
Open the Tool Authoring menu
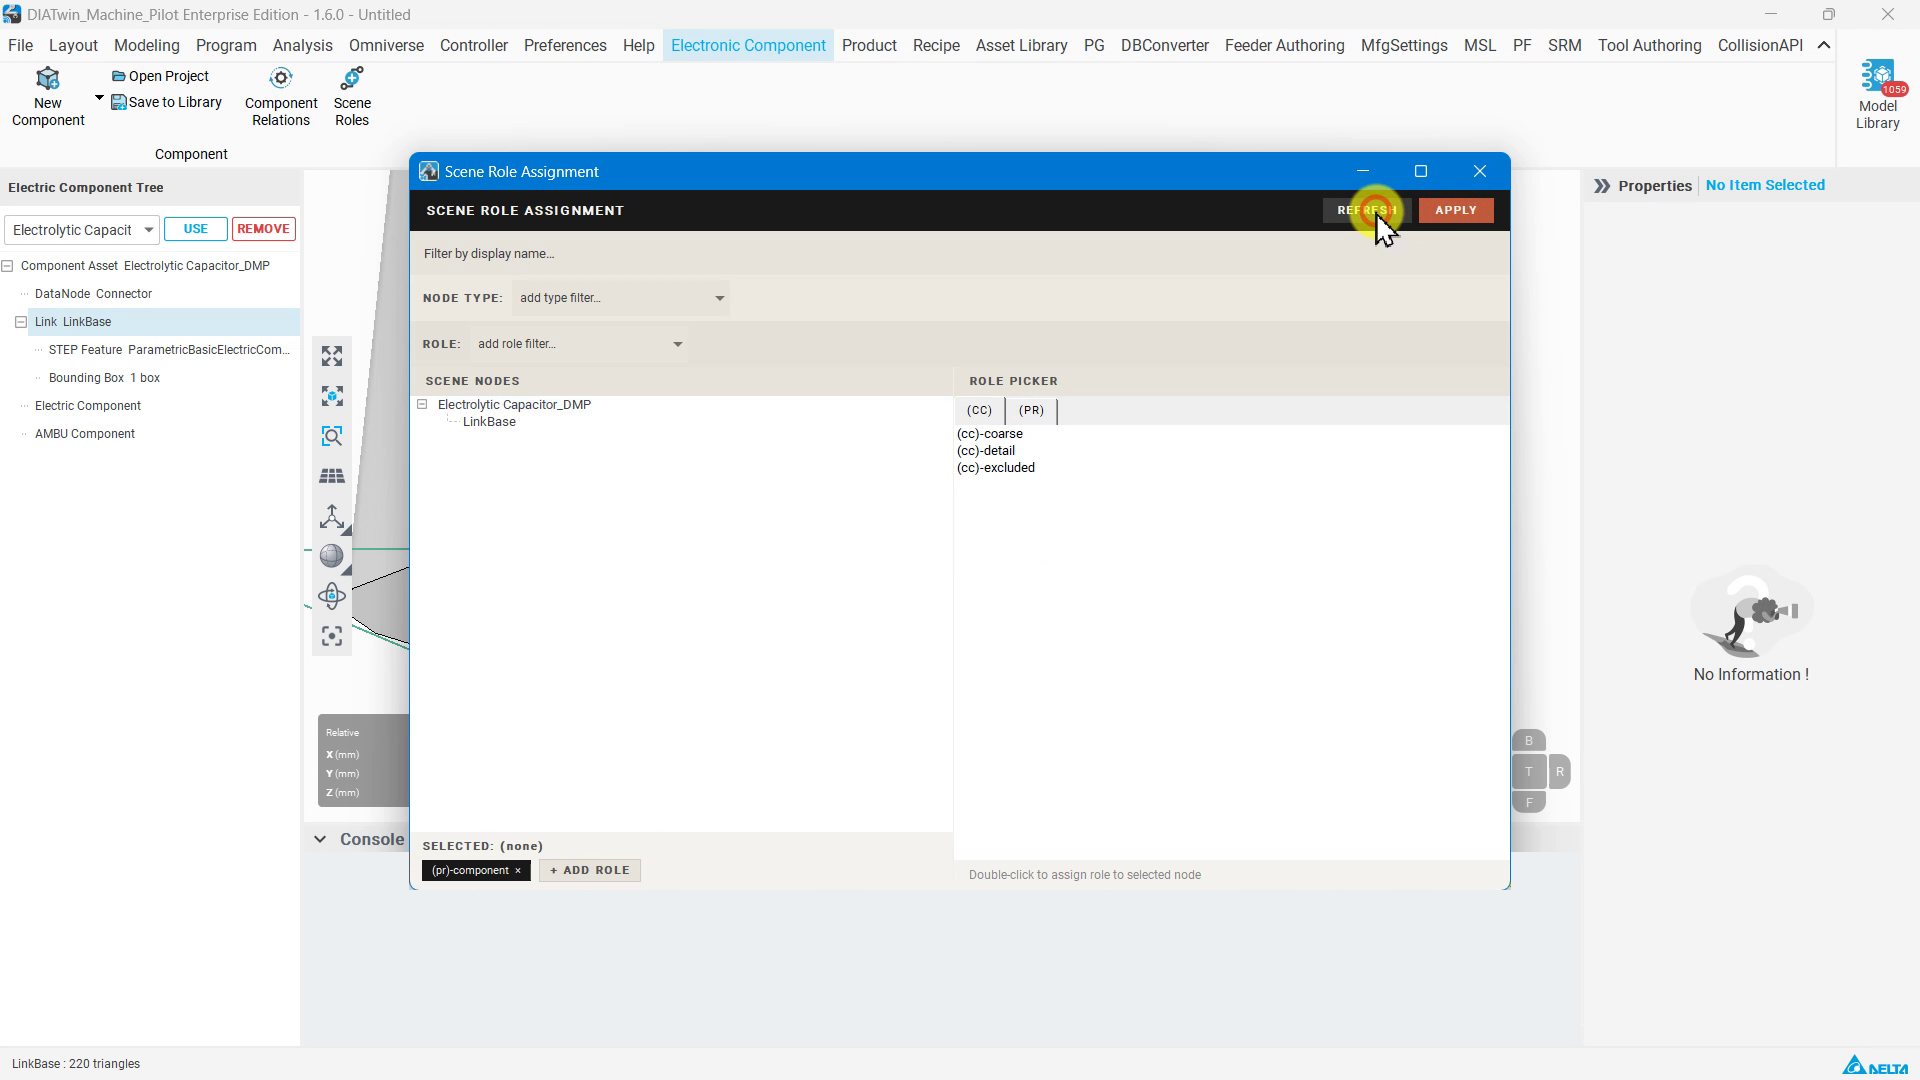coord(1649,46)
